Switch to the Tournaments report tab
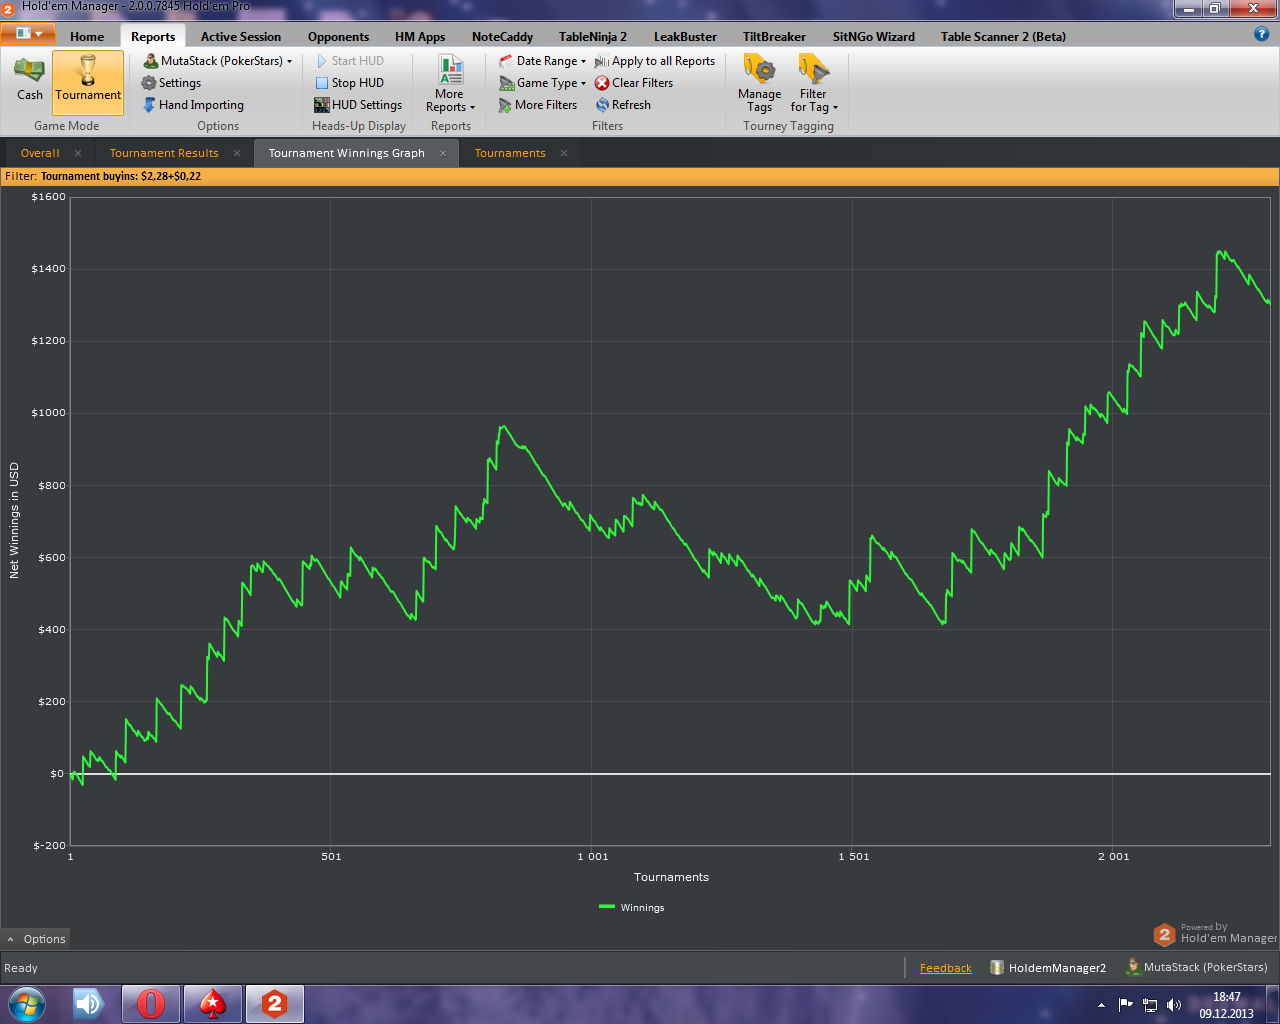 click(510, 153)
